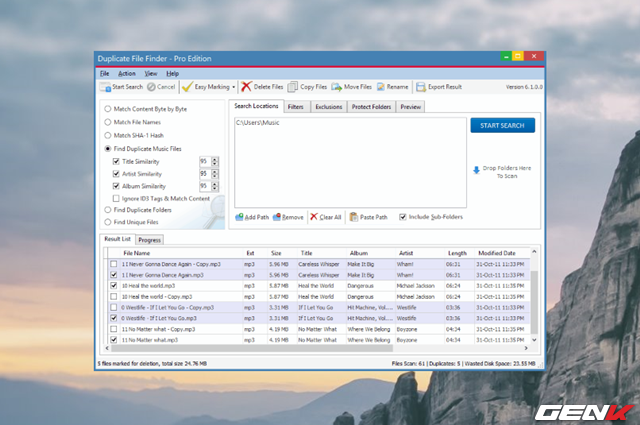Open the Help menu

click(173, 73)
